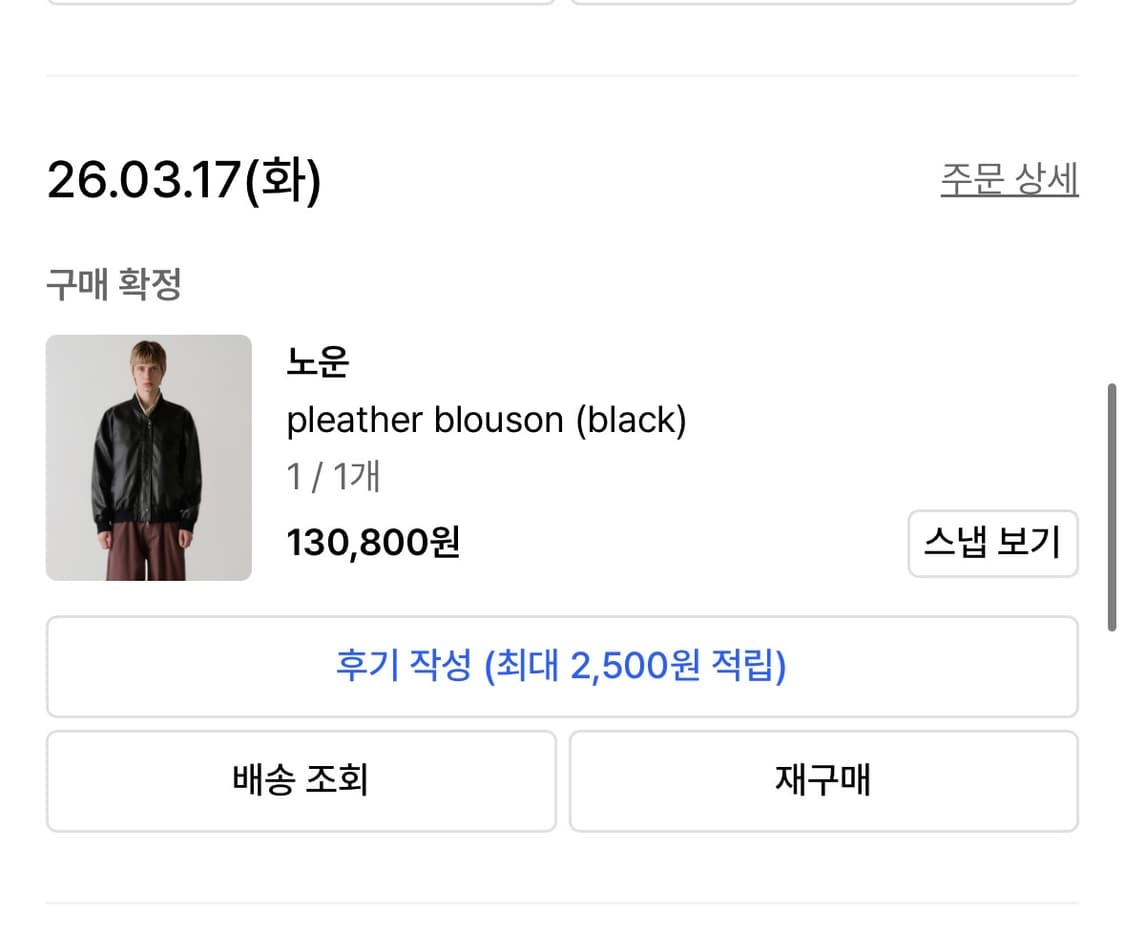This screenshot has height=949, width=1125.
Task: Open order details for the March 17 purchase
Action: pos(1009,180)
